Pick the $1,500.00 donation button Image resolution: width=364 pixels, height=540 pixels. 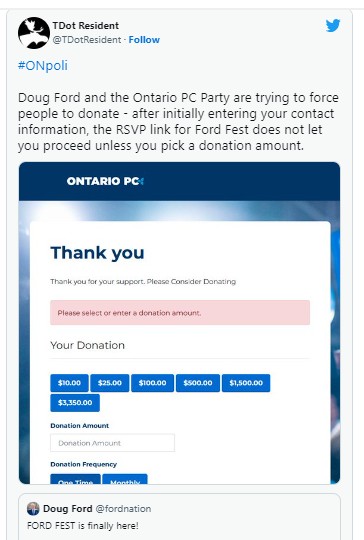(x=246, y=383)
